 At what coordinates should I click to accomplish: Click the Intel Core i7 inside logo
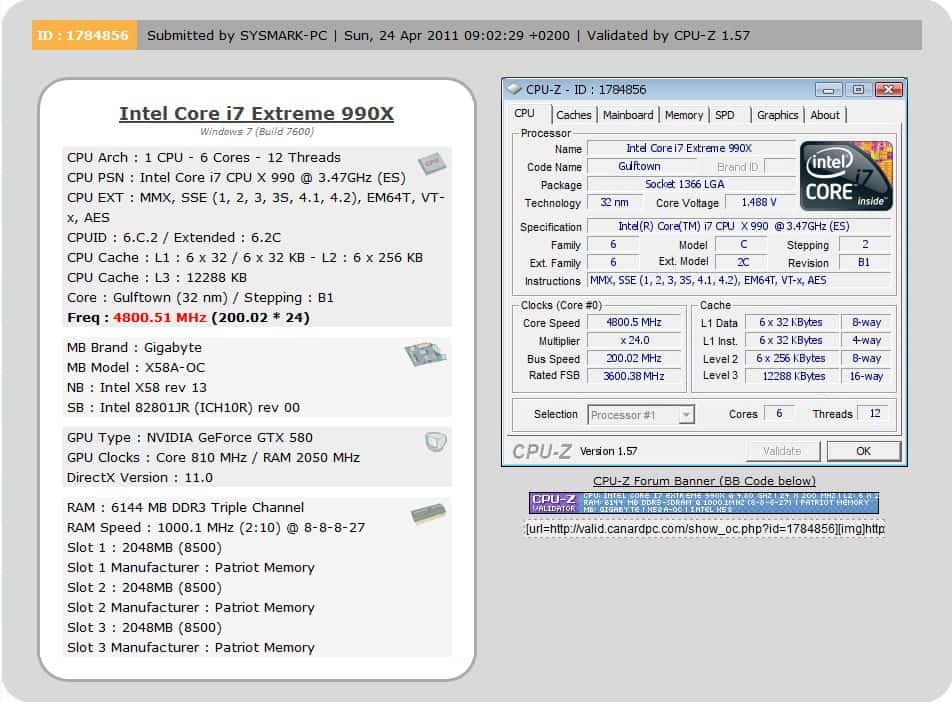click(x=846, y=176)
